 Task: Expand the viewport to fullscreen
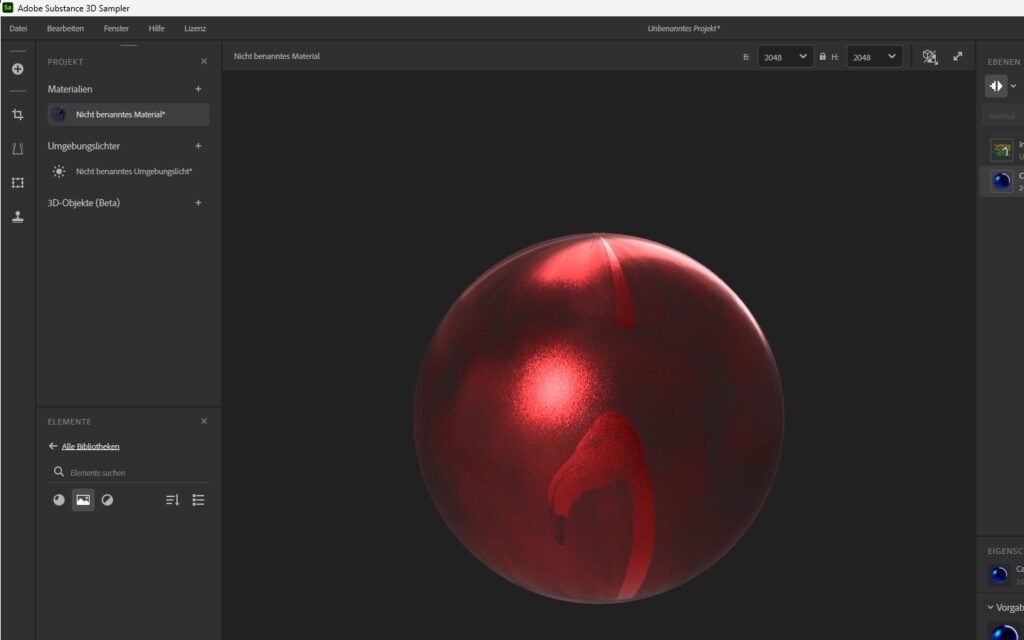tap(958, 56)
